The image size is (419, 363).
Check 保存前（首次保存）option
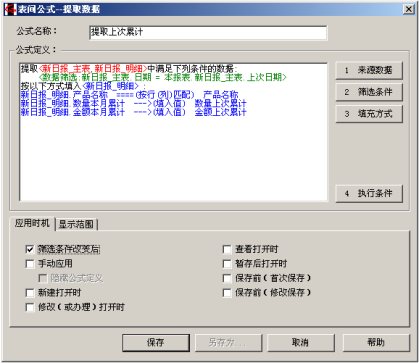[227, 278]
